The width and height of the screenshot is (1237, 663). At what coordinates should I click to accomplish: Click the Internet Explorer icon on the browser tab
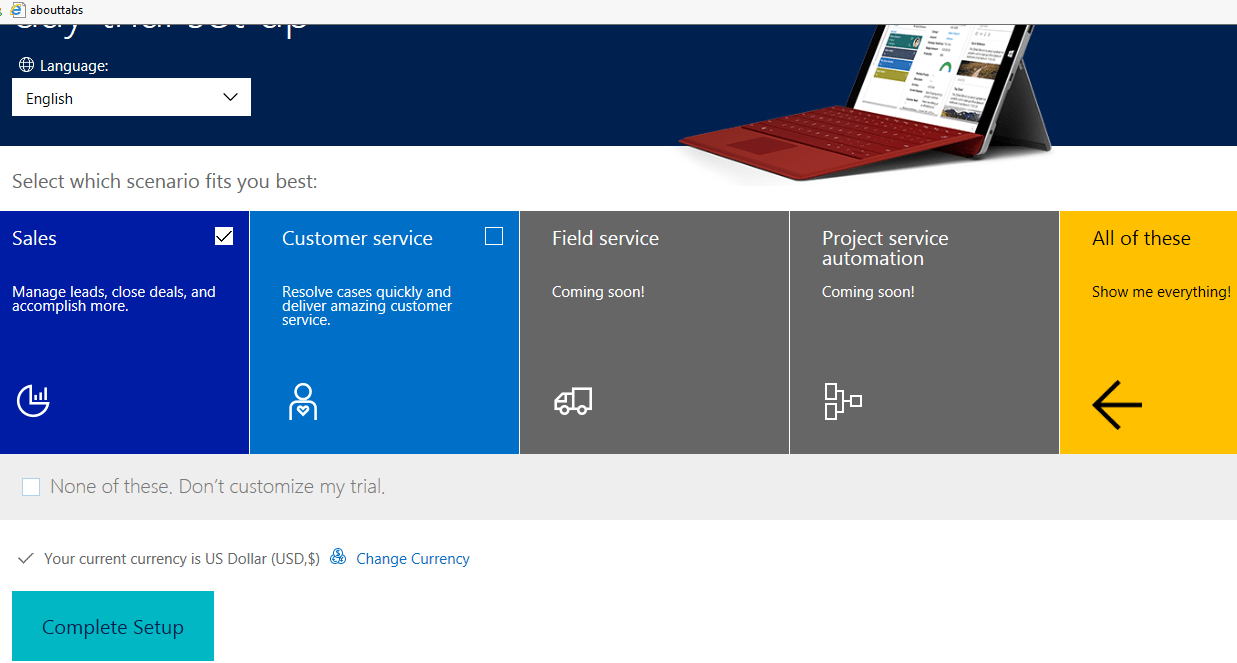click(20, 9)
